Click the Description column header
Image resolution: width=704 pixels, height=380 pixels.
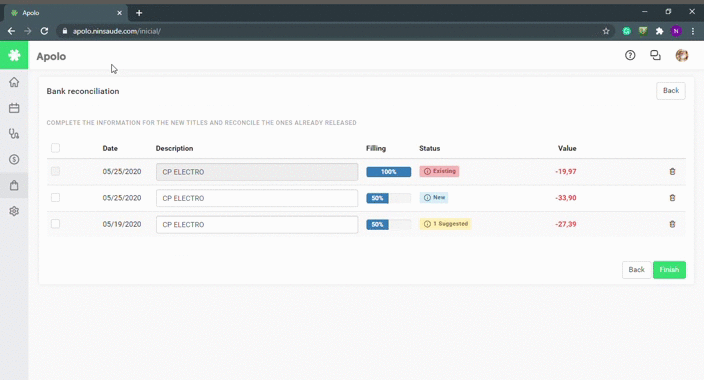[x=174, y=148]
